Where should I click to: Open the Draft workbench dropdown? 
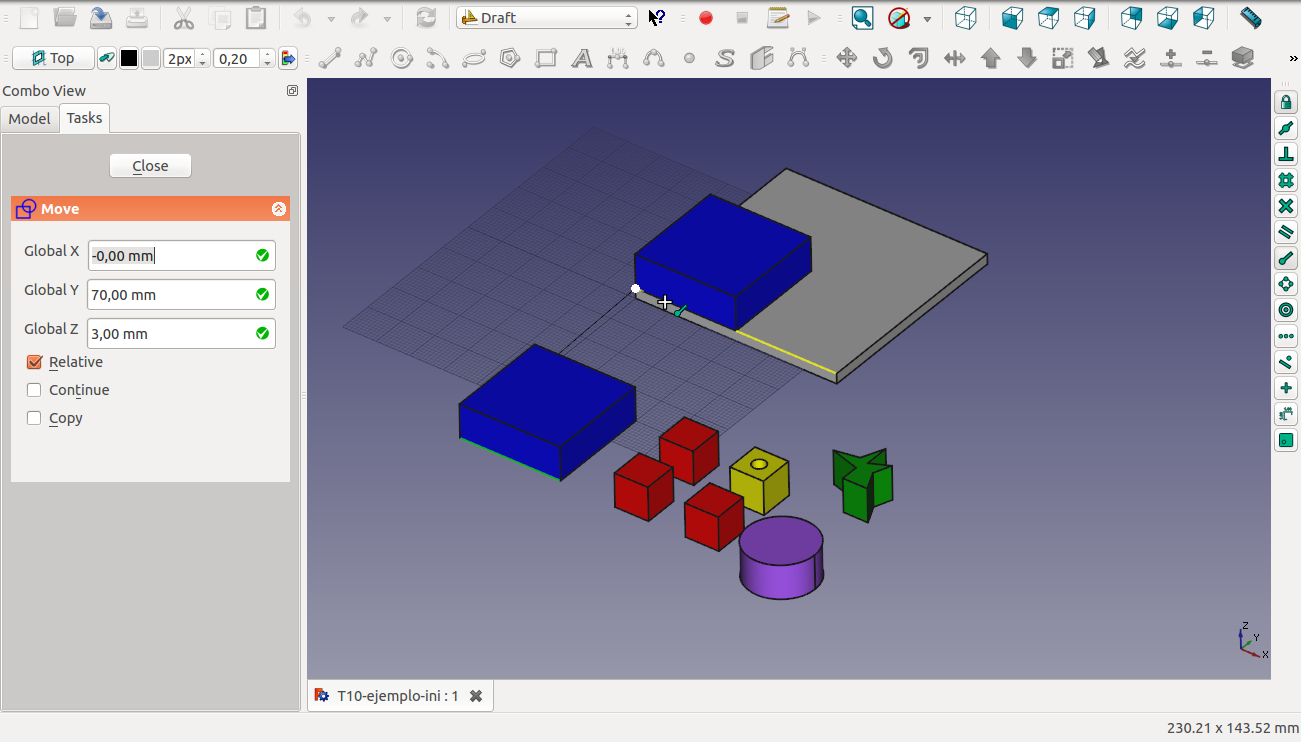point(546,18)
